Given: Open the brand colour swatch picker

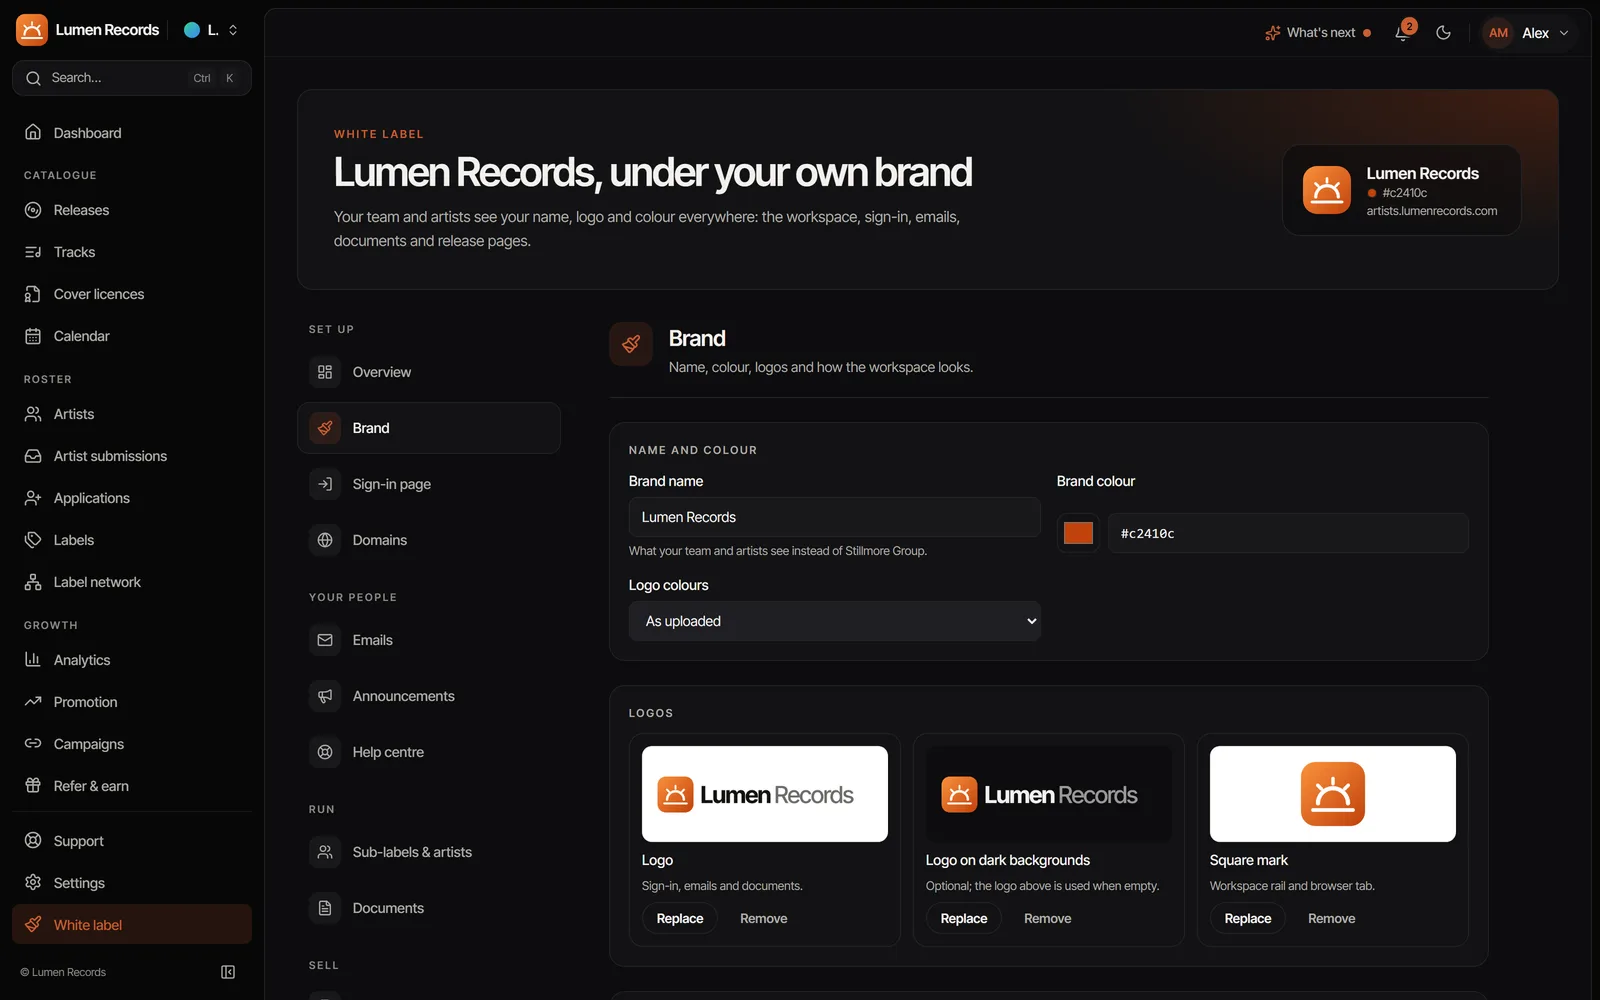Looking at the screenshot, I should [1078, 533].
